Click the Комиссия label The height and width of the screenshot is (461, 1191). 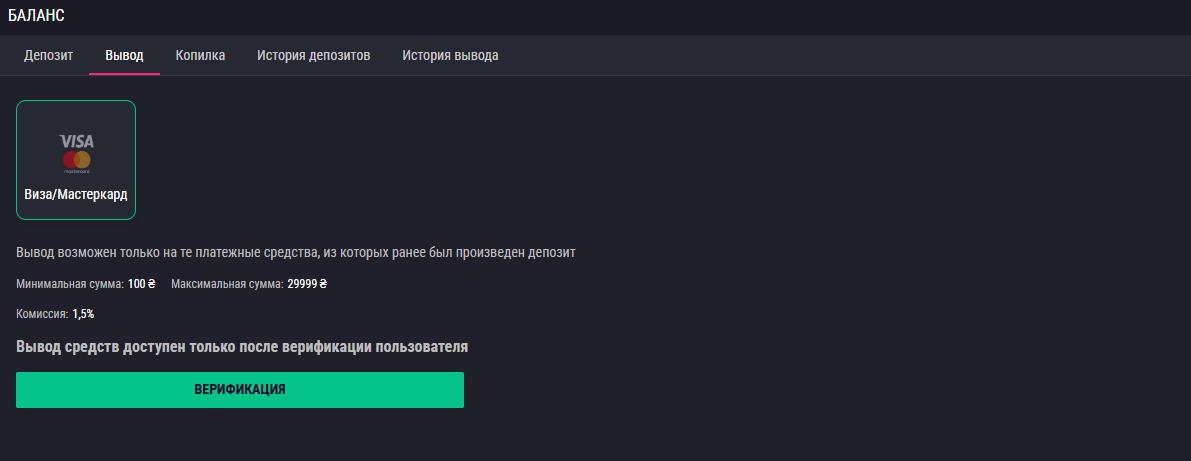click(42, 314)
